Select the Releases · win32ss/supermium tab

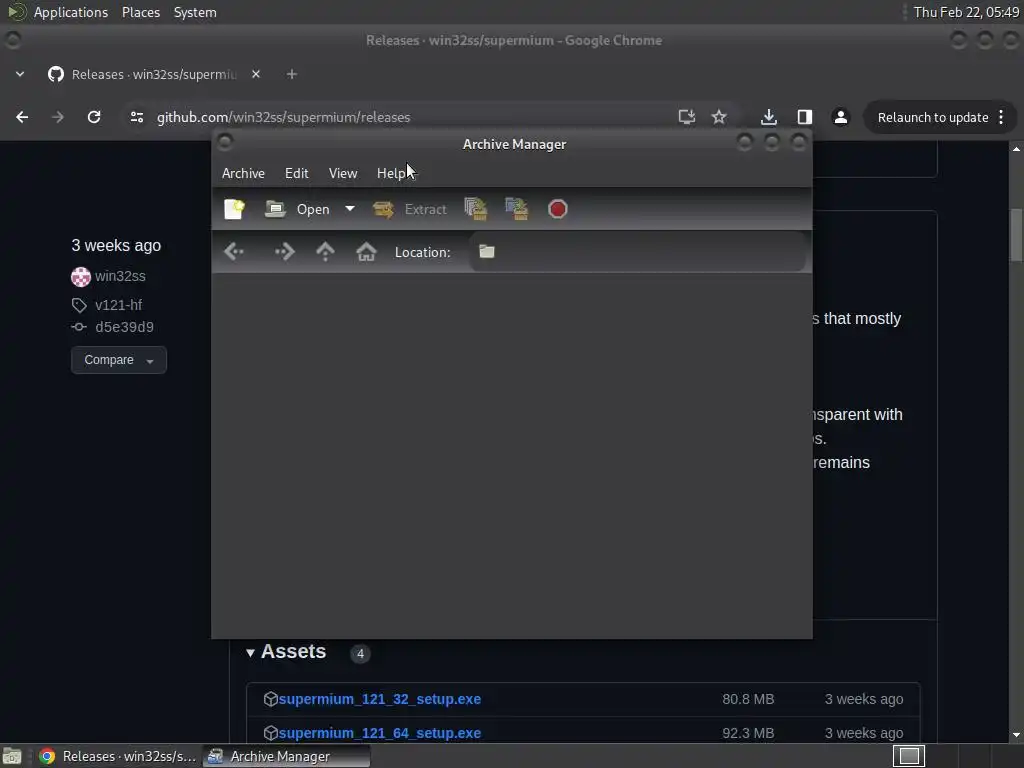[x=154, y=74]
